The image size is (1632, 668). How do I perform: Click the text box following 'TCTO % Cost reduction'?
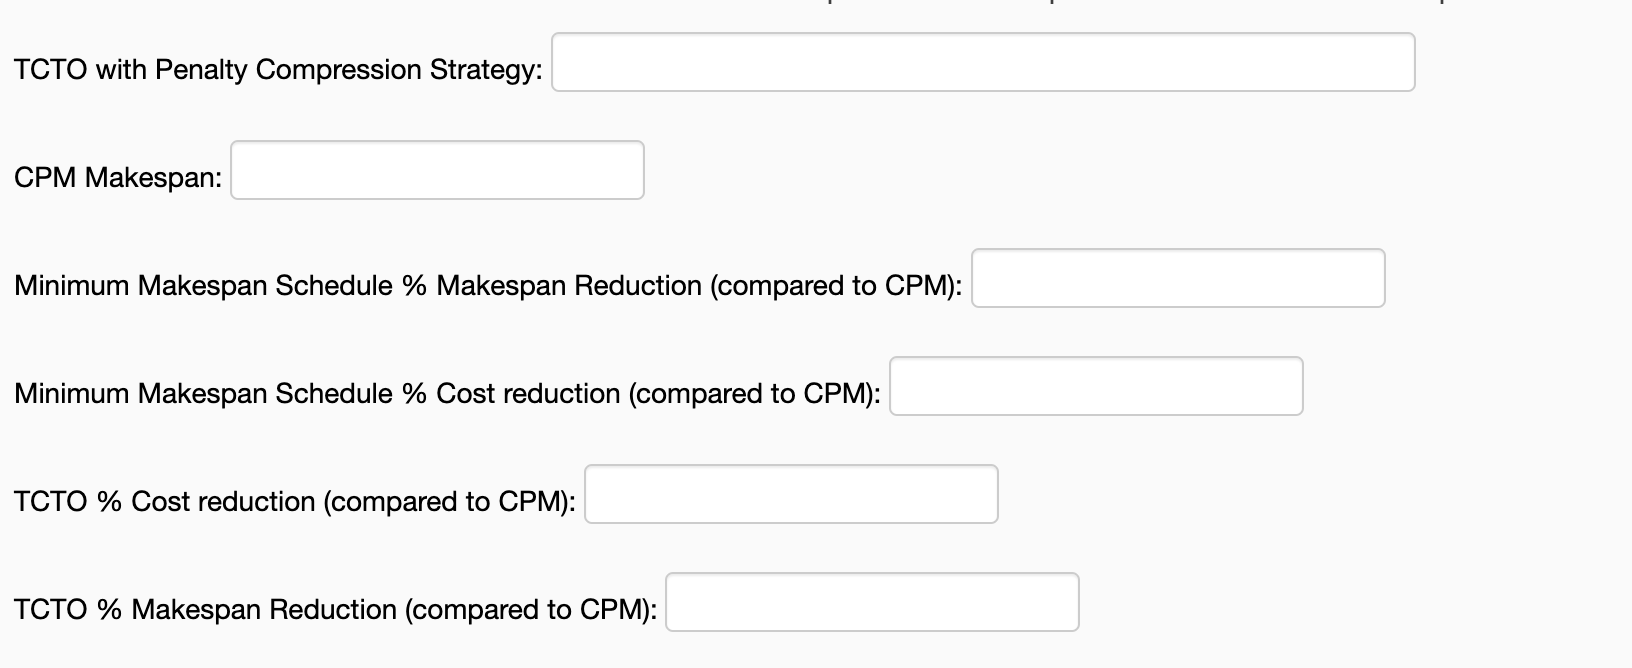click(x=791, y=494)
